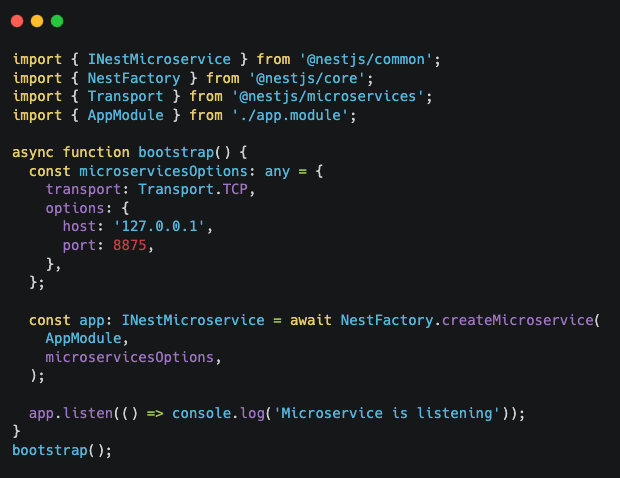Click Transport.TCP value

(193, 189)
